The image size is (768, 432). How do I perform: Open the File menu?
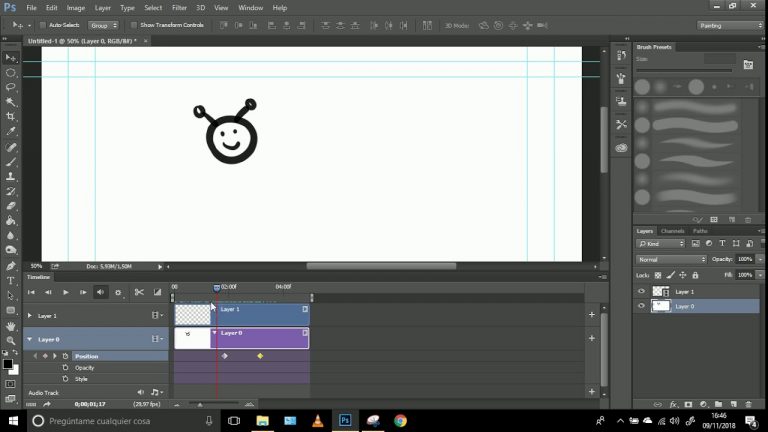(31, 8)
